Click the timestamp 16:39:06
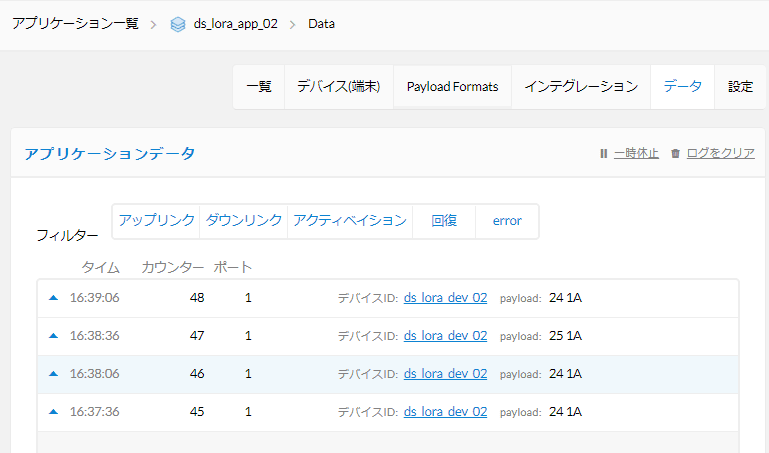The width and height of the screenshot is (769, 453). (94, 298)
